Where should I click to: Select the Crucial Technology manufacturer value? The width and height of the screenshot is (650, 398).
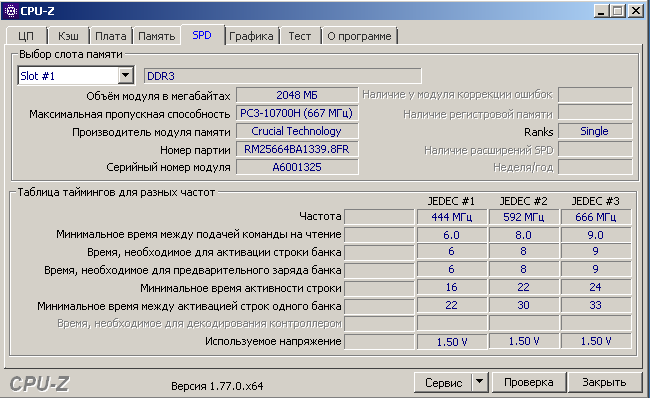point(297,131)
